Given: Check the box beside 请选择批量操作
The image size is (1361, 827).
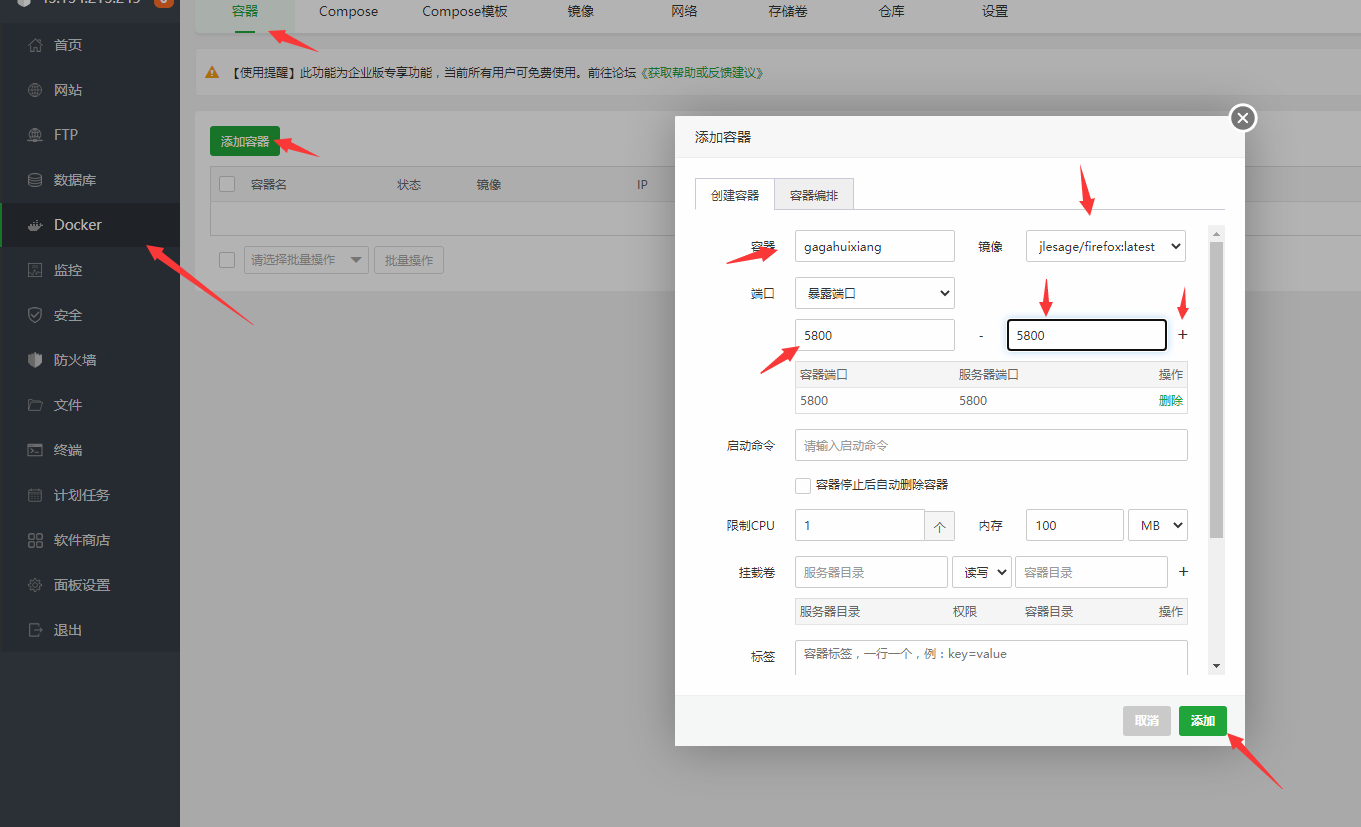Looking at the screenshot, I should (x=227, y=260).
